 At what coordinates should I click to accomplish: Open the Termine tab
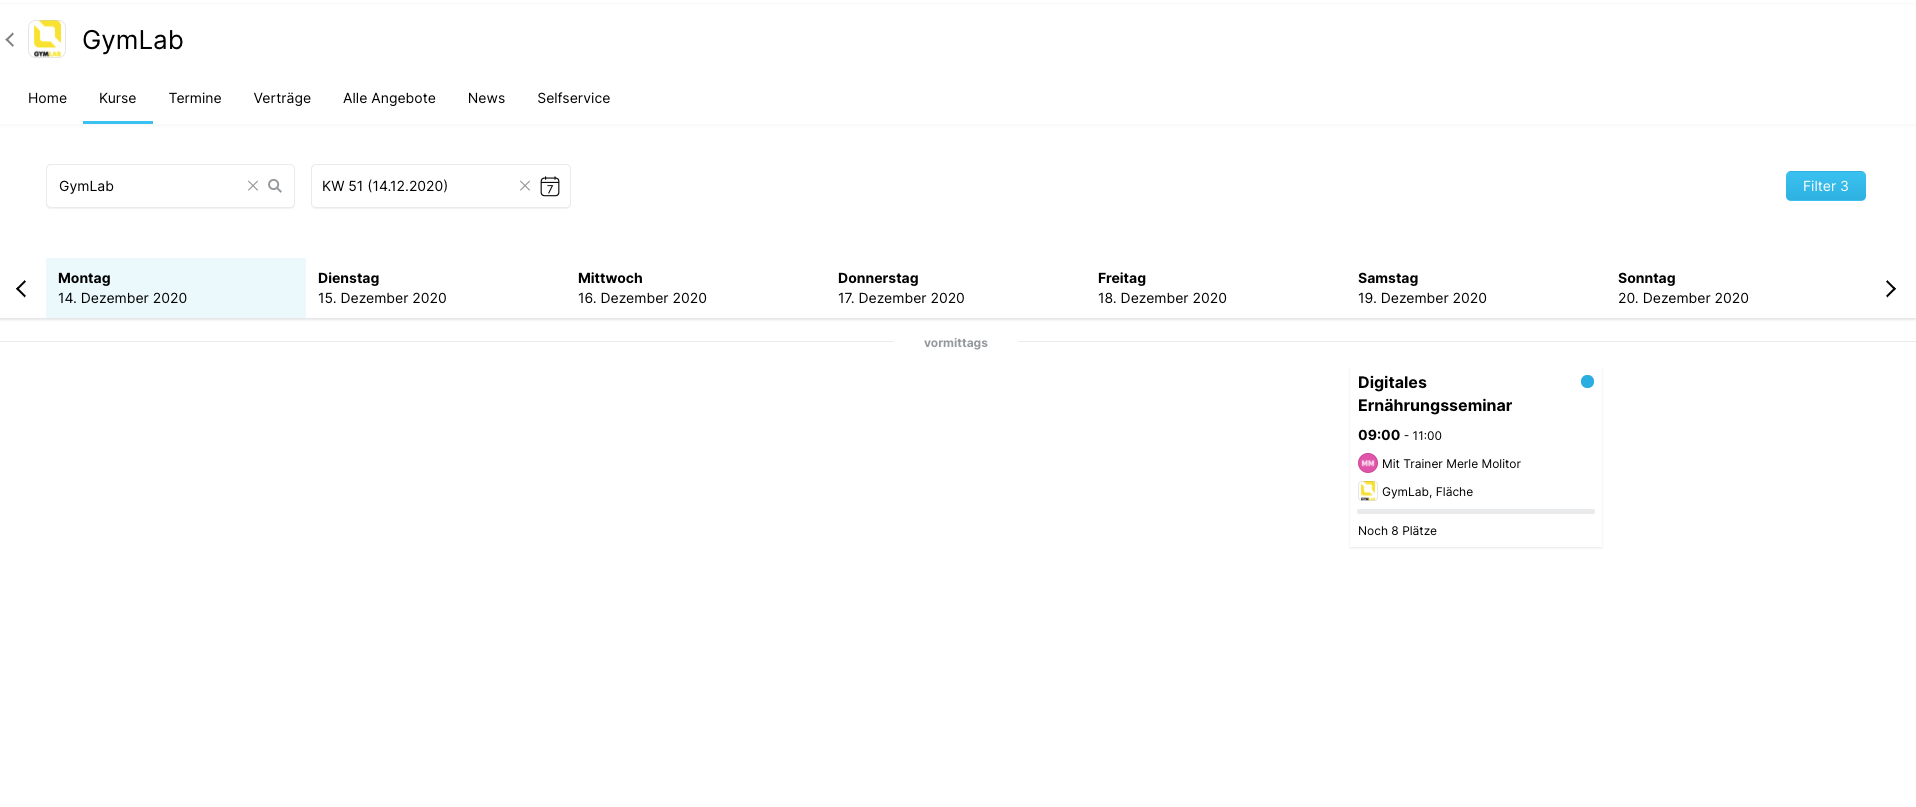coord(195,98)
